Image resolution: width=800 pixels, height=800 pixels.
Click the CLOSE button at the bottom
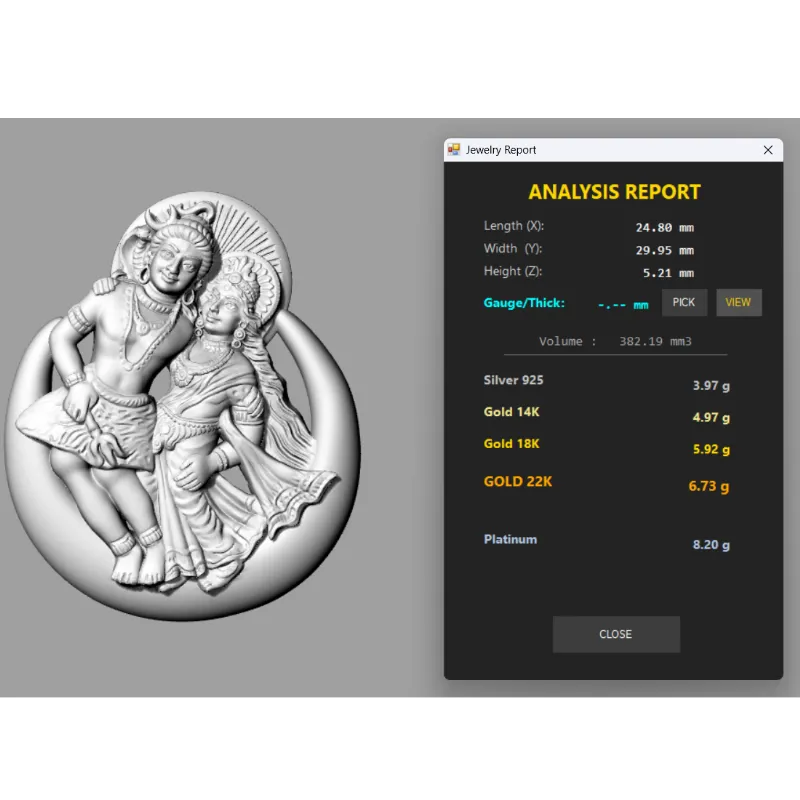616,634
